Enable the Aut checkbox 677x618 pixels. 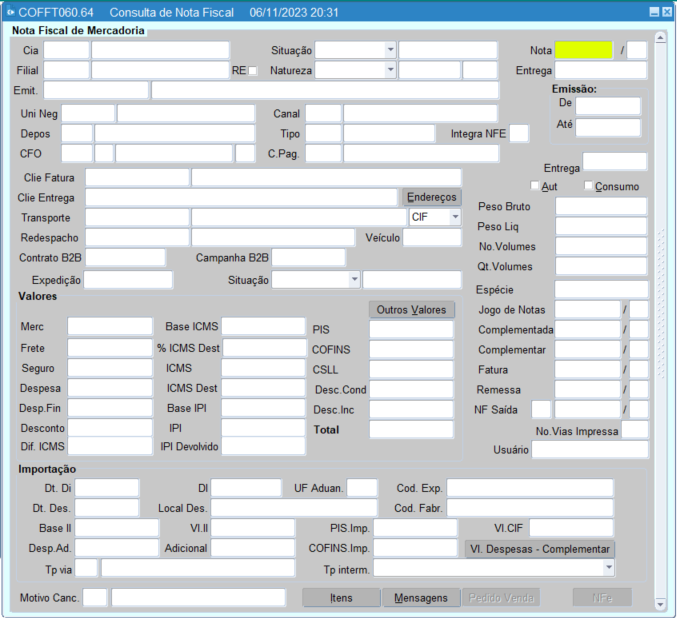point(535,186)
